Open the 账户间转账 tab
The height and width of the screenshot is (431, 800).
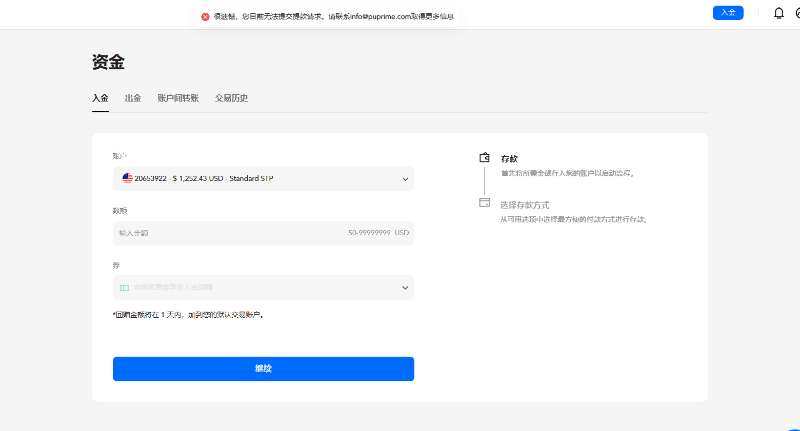tap(178, 98)
